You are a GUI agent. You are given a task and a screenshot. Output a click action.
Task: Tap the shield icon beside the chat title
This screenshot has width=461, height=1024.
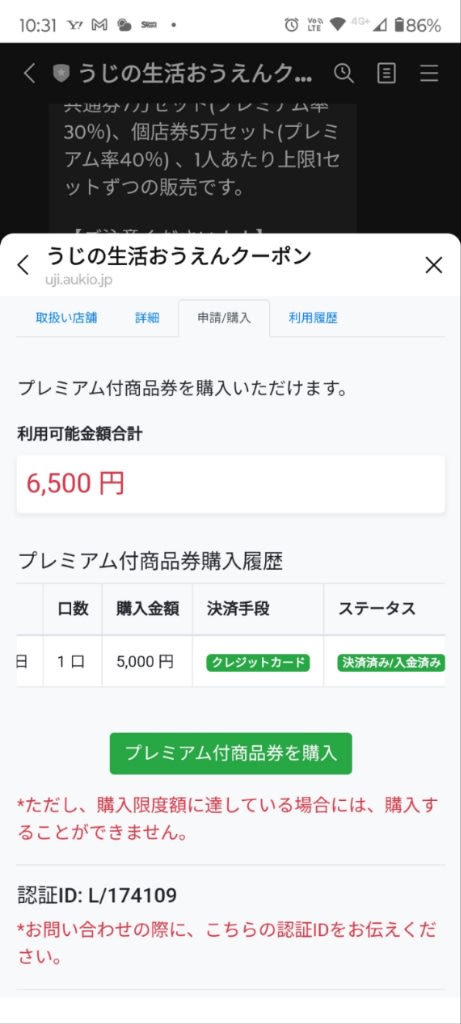(x=61, y=74)
